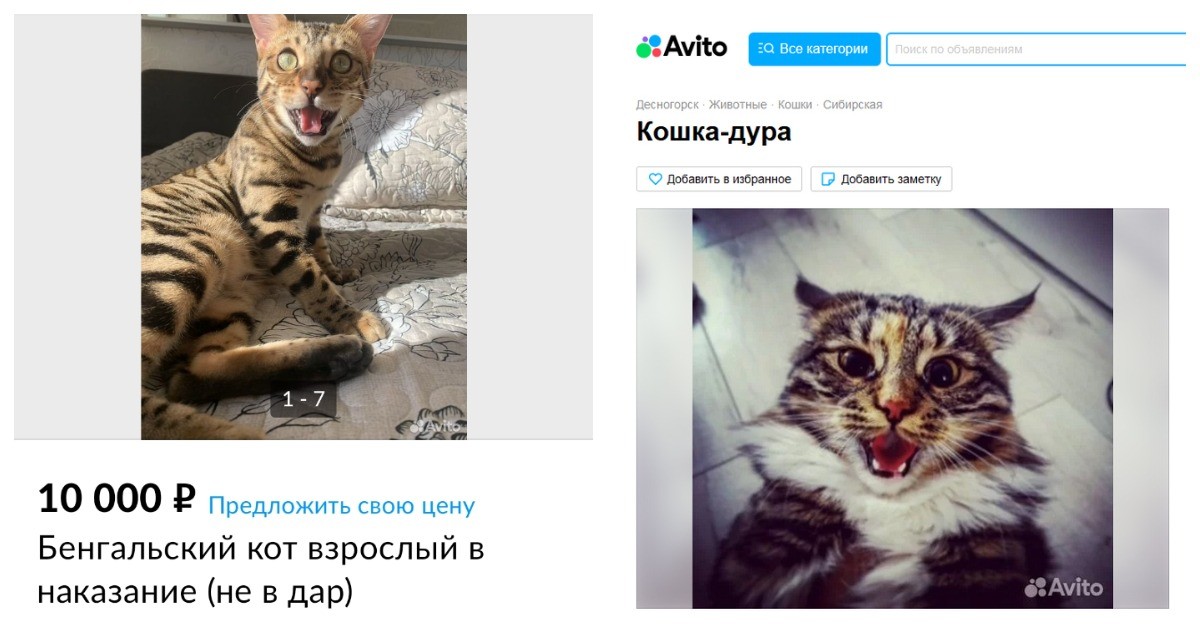Screen dimensions: 1200x630
Task: Click the list-search icon in Все категории button
Action: (x=766, y=49)
